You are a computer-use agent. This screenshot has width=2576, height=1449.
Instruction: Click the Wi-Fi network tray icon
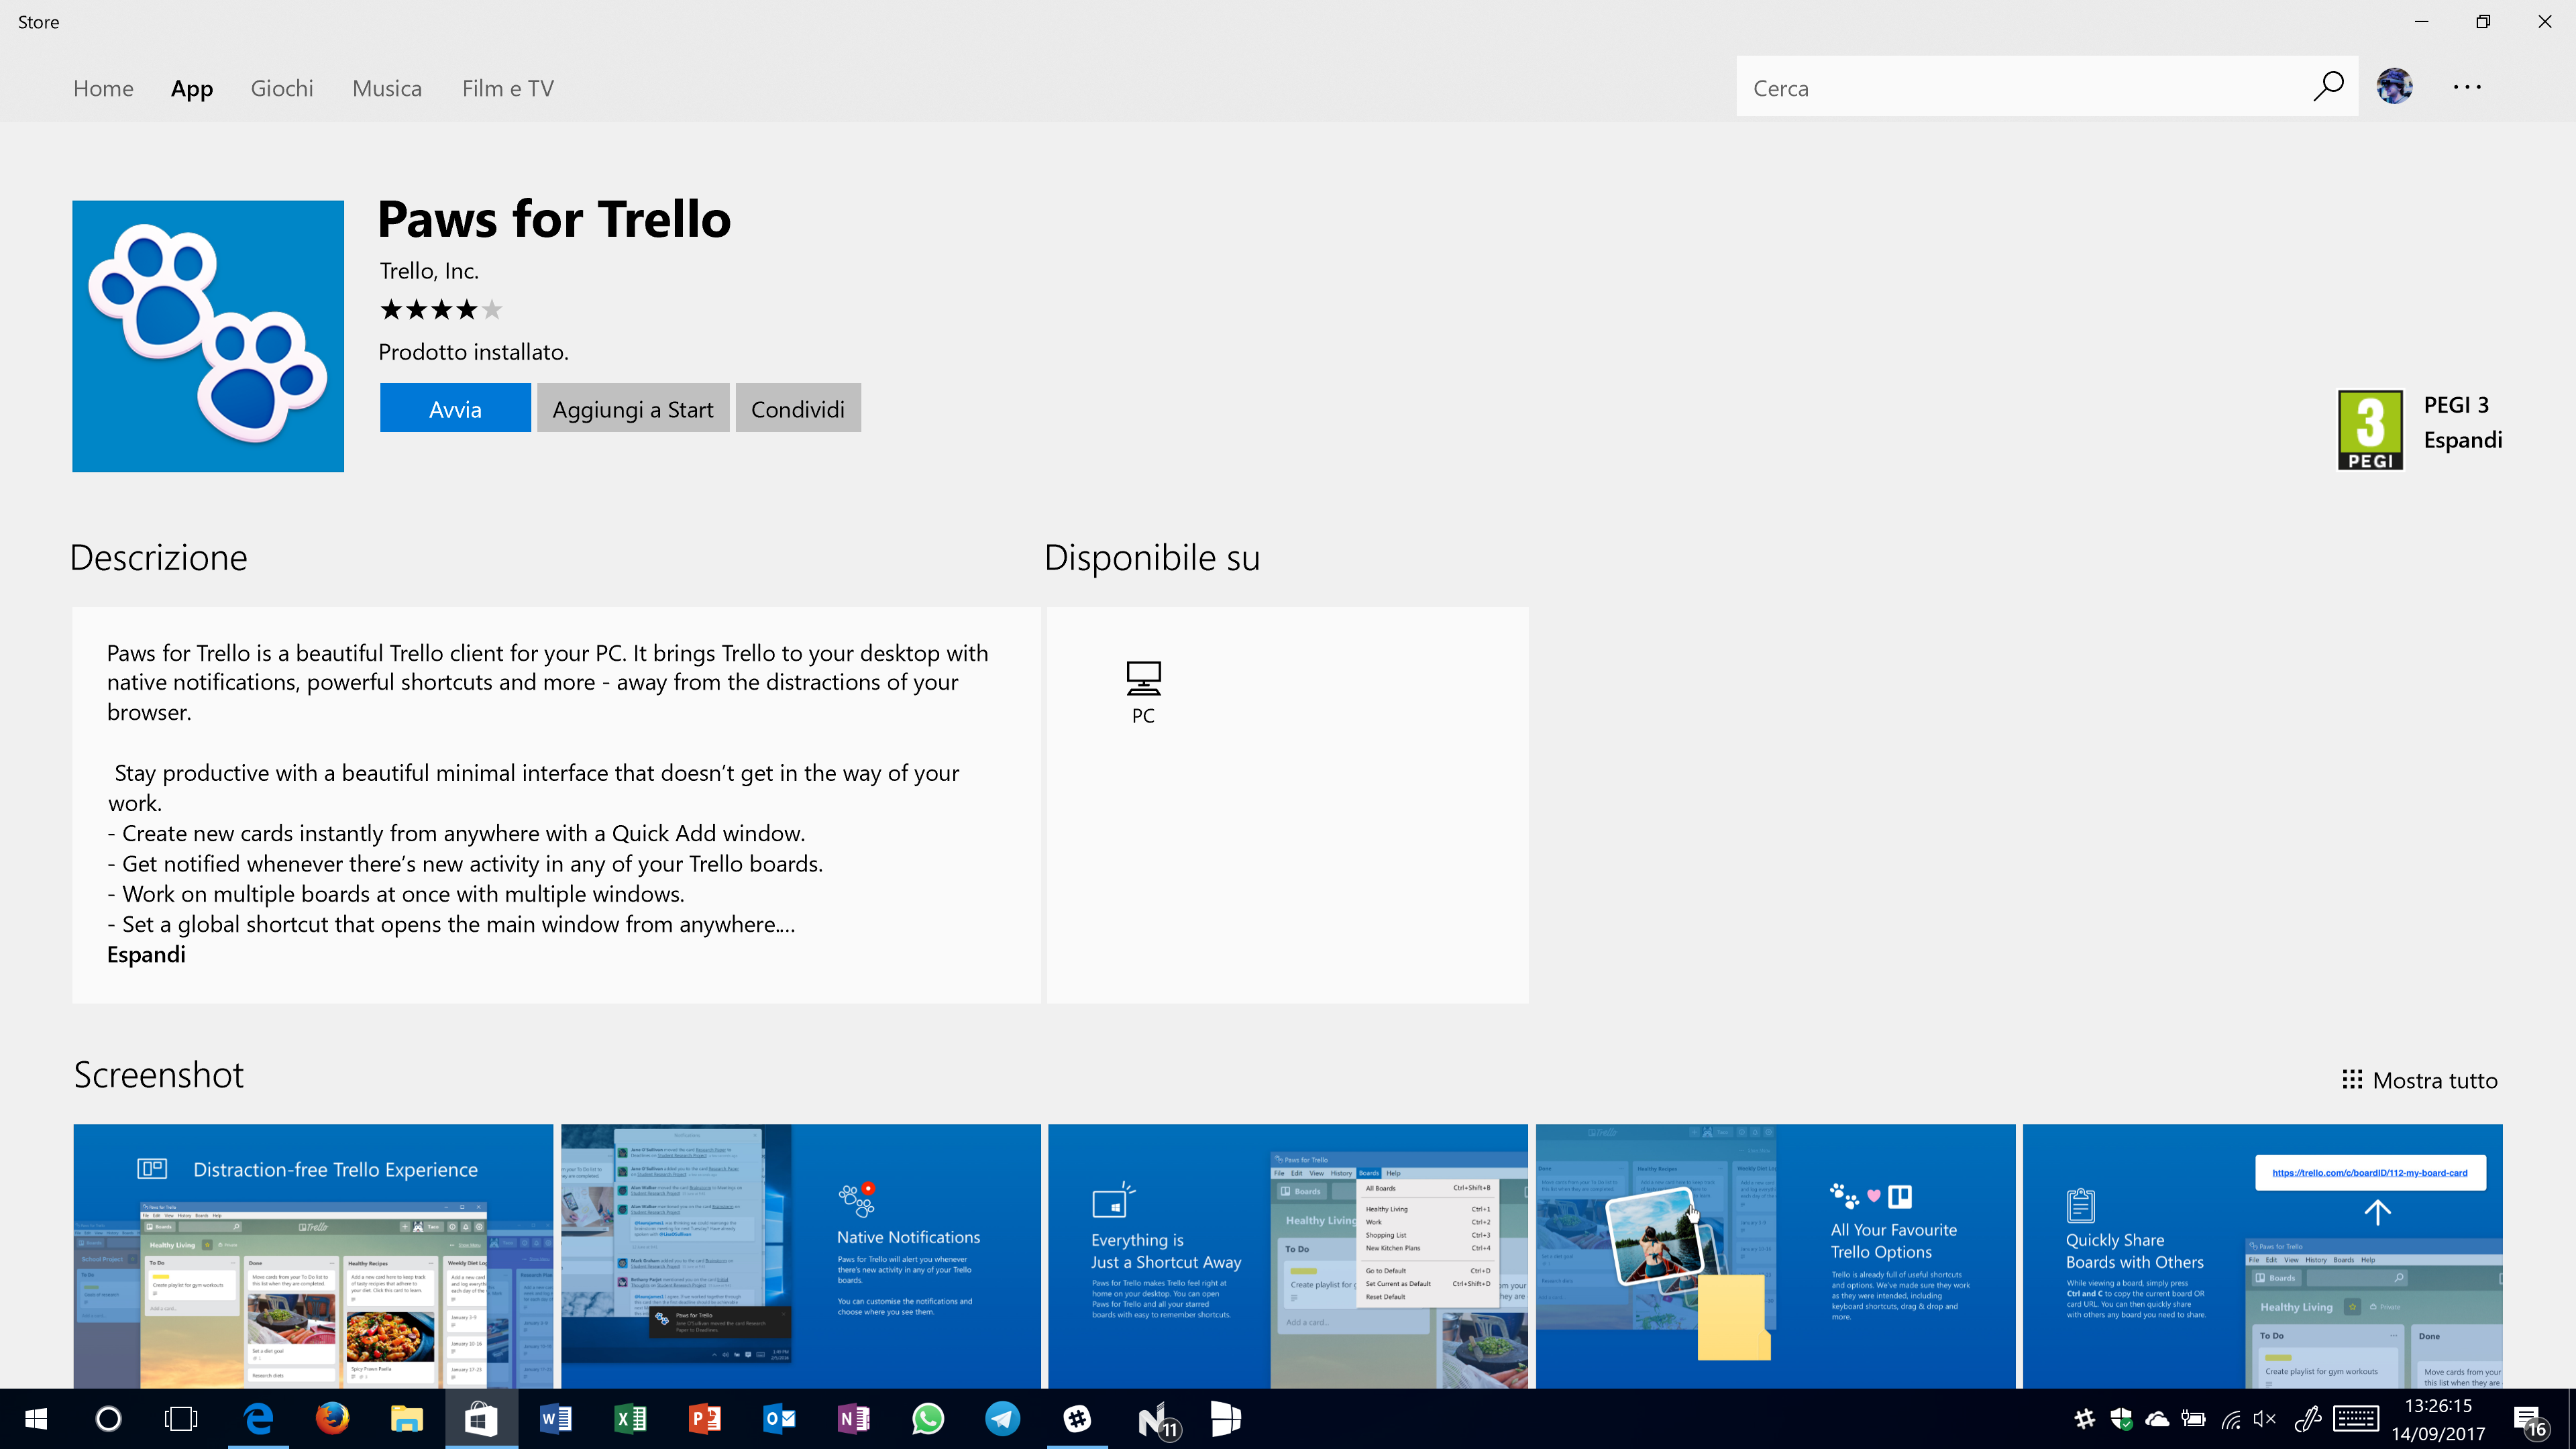click(x=2230, y=1419)
